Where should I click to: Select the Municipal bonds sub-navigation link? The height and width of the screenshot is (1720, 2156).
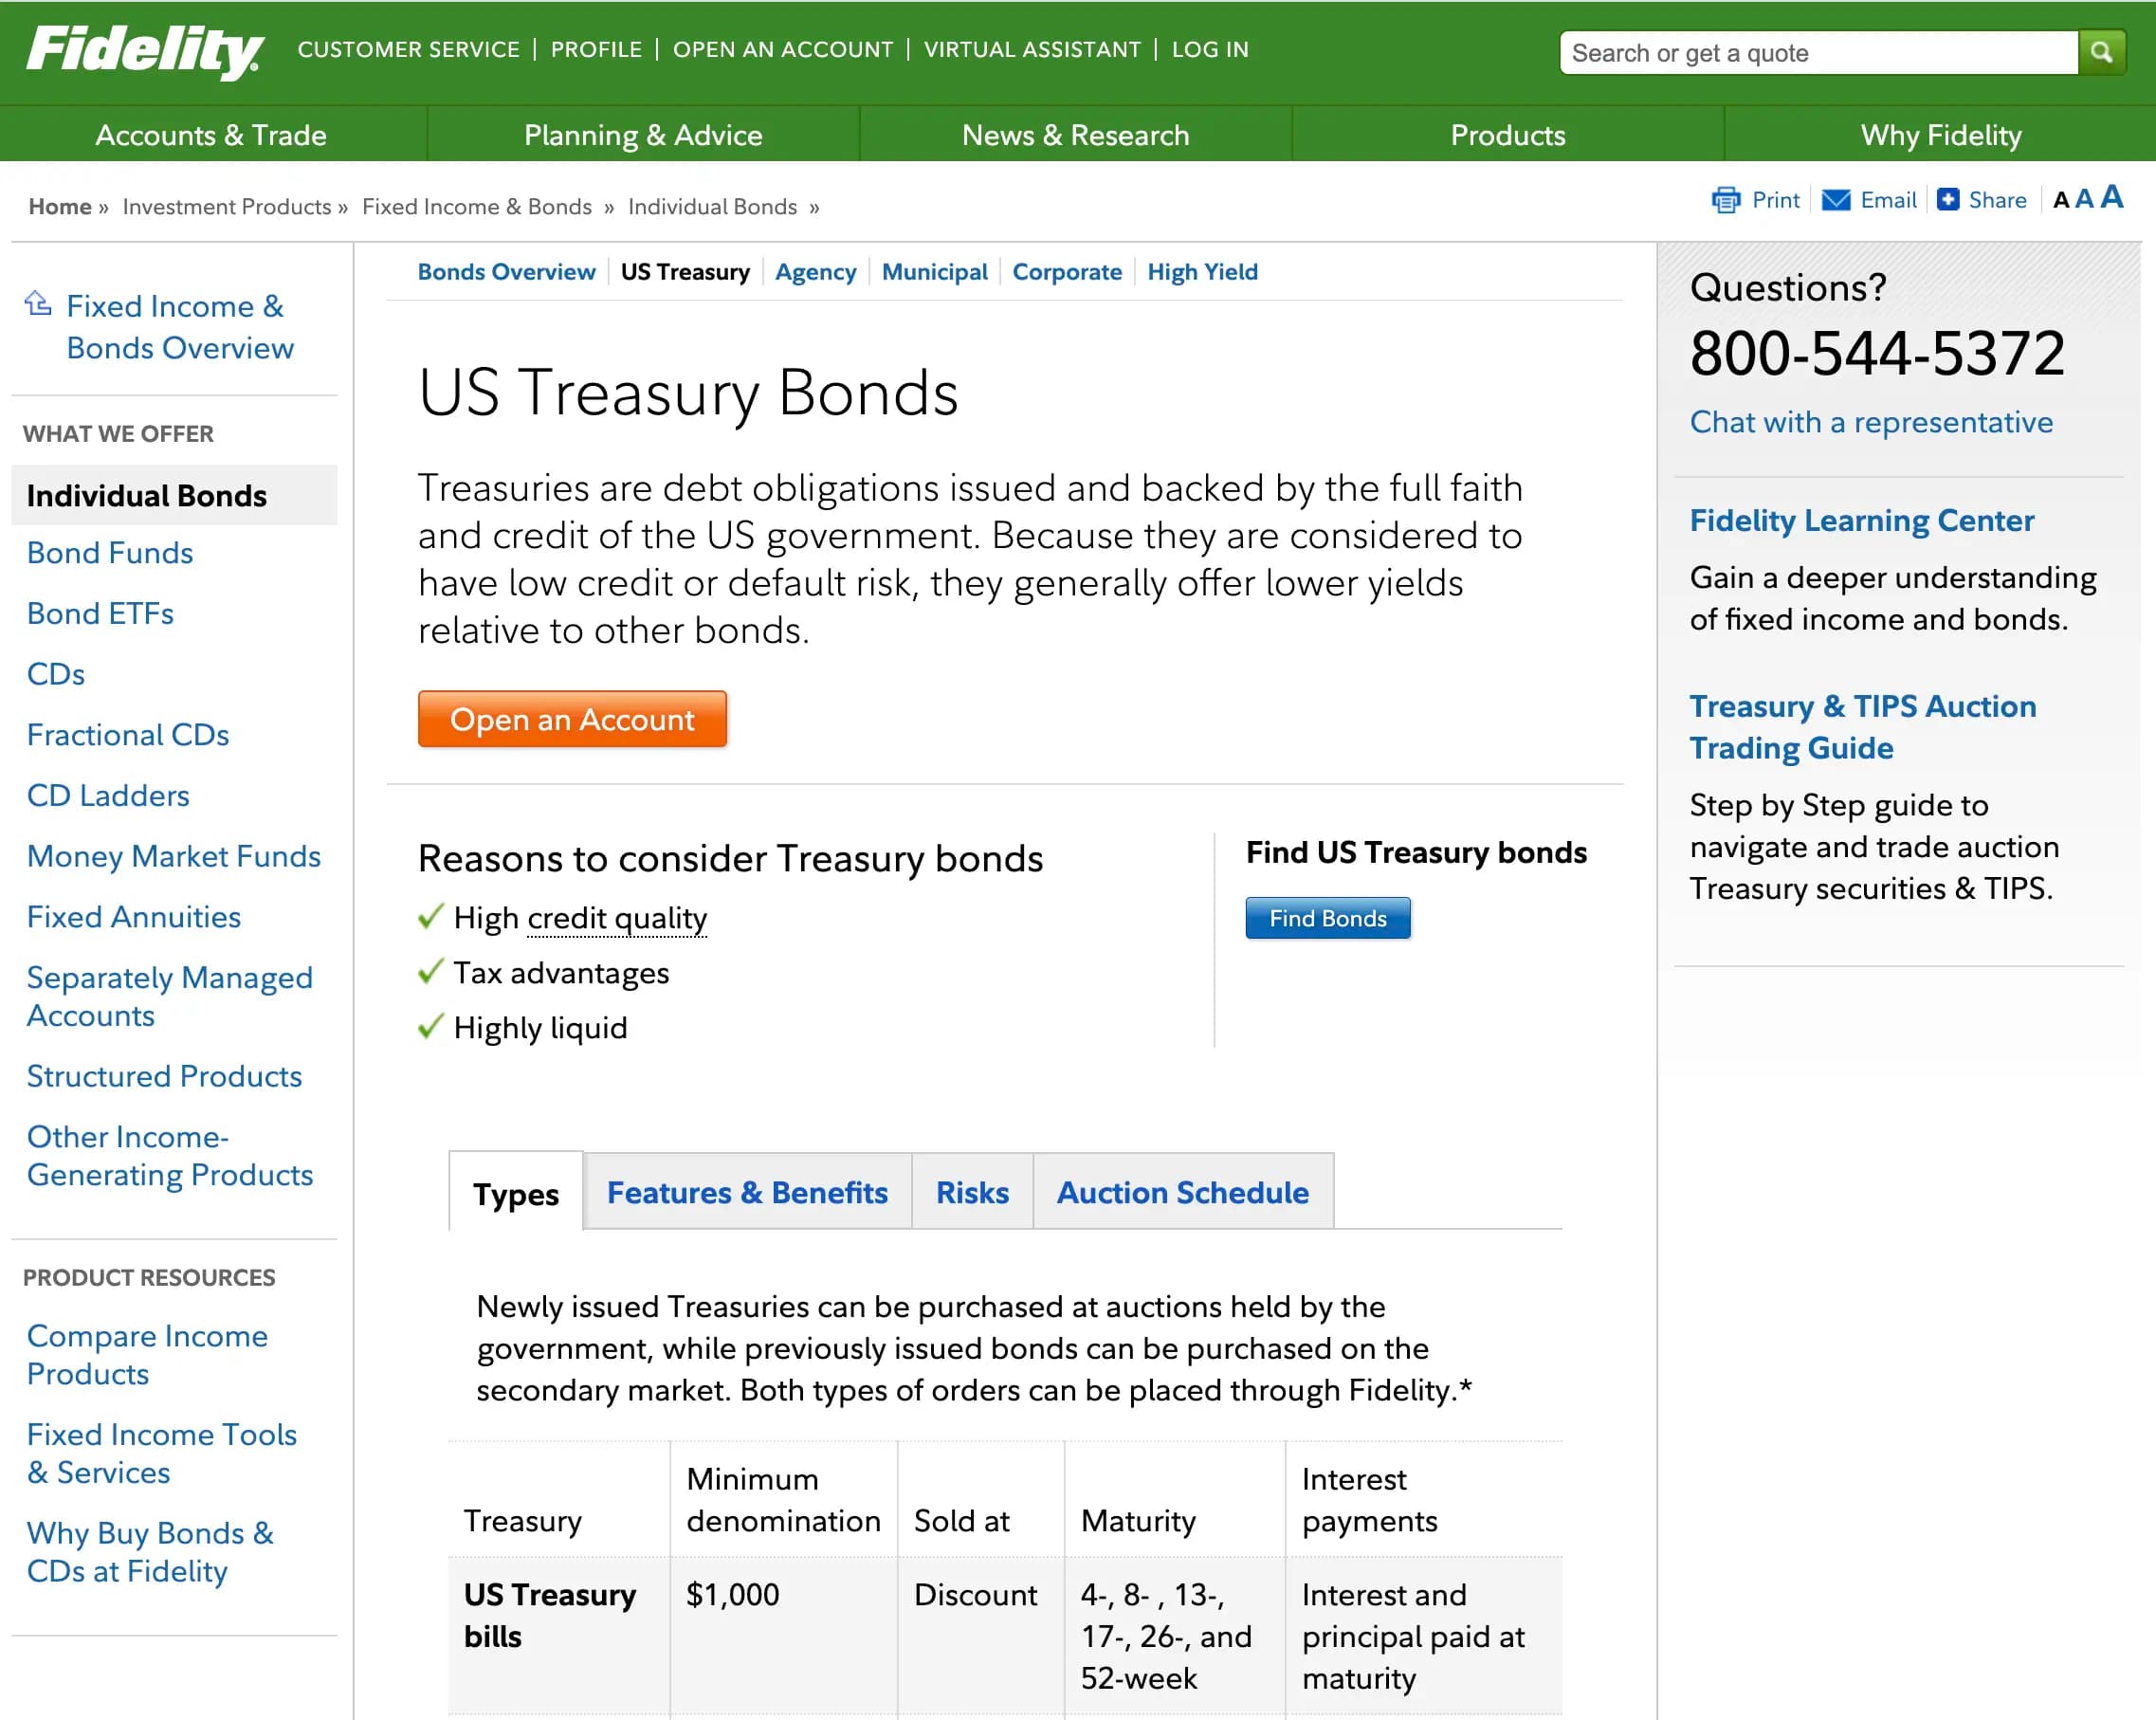933,272
